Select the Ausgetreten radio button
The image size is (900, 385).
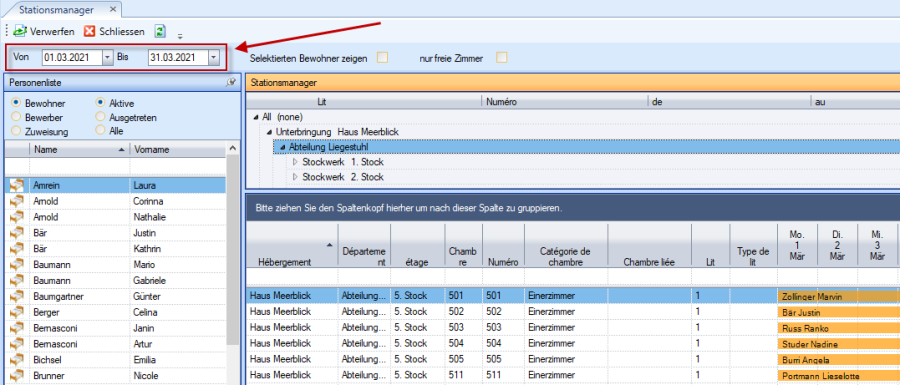click(100, 117)
